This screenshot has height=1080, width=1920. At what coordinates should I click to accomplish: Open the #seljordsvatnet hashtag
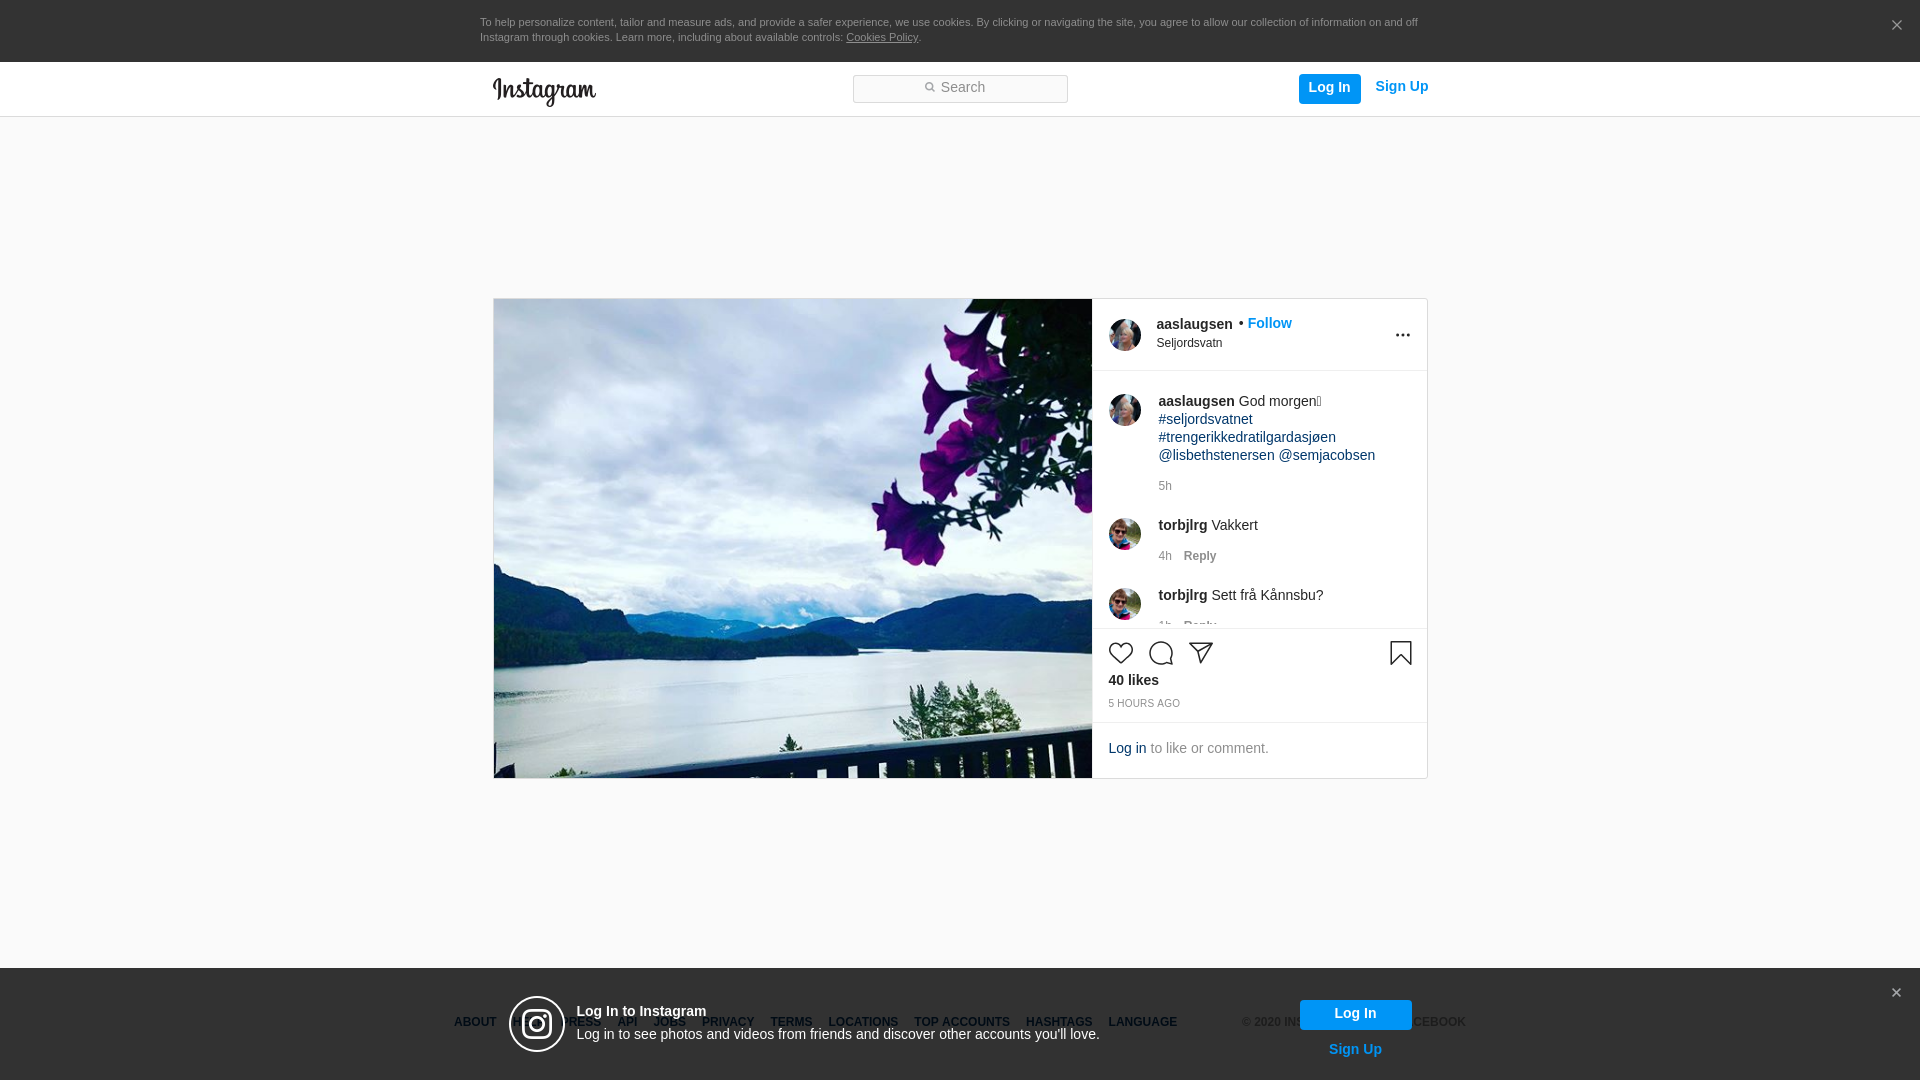coord(1205,419)
